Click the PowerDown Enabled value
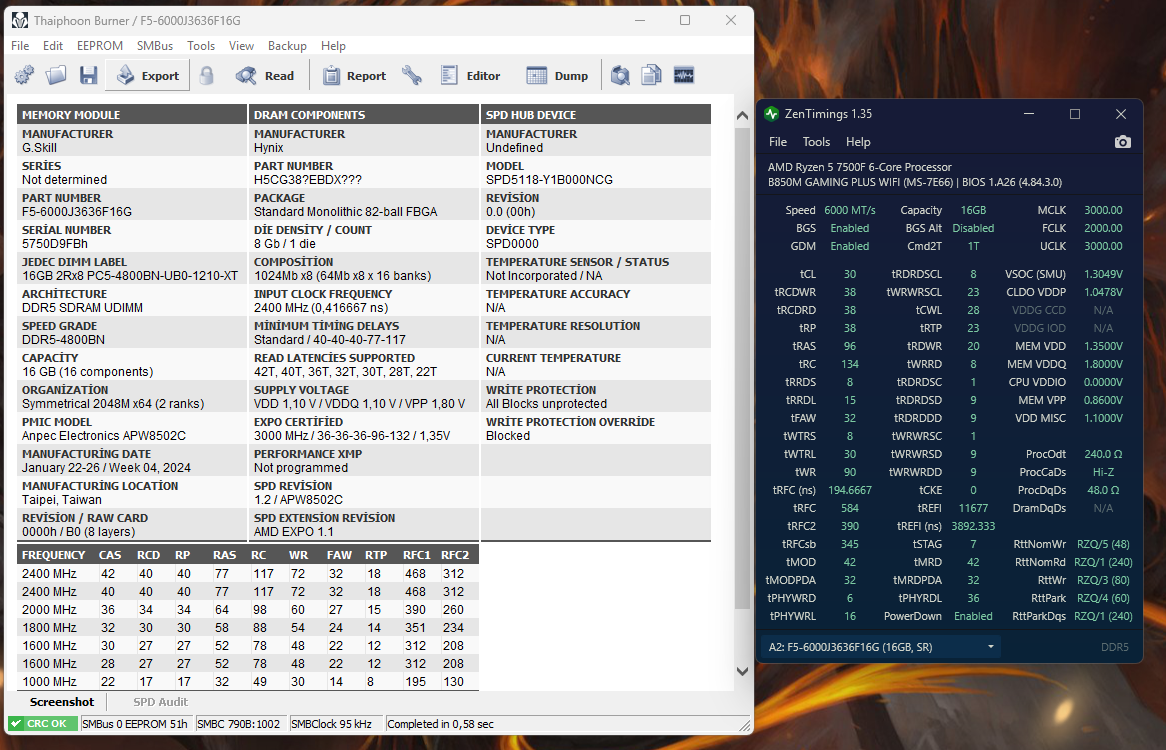1166x750 pixels. click(x=973, y=616)
